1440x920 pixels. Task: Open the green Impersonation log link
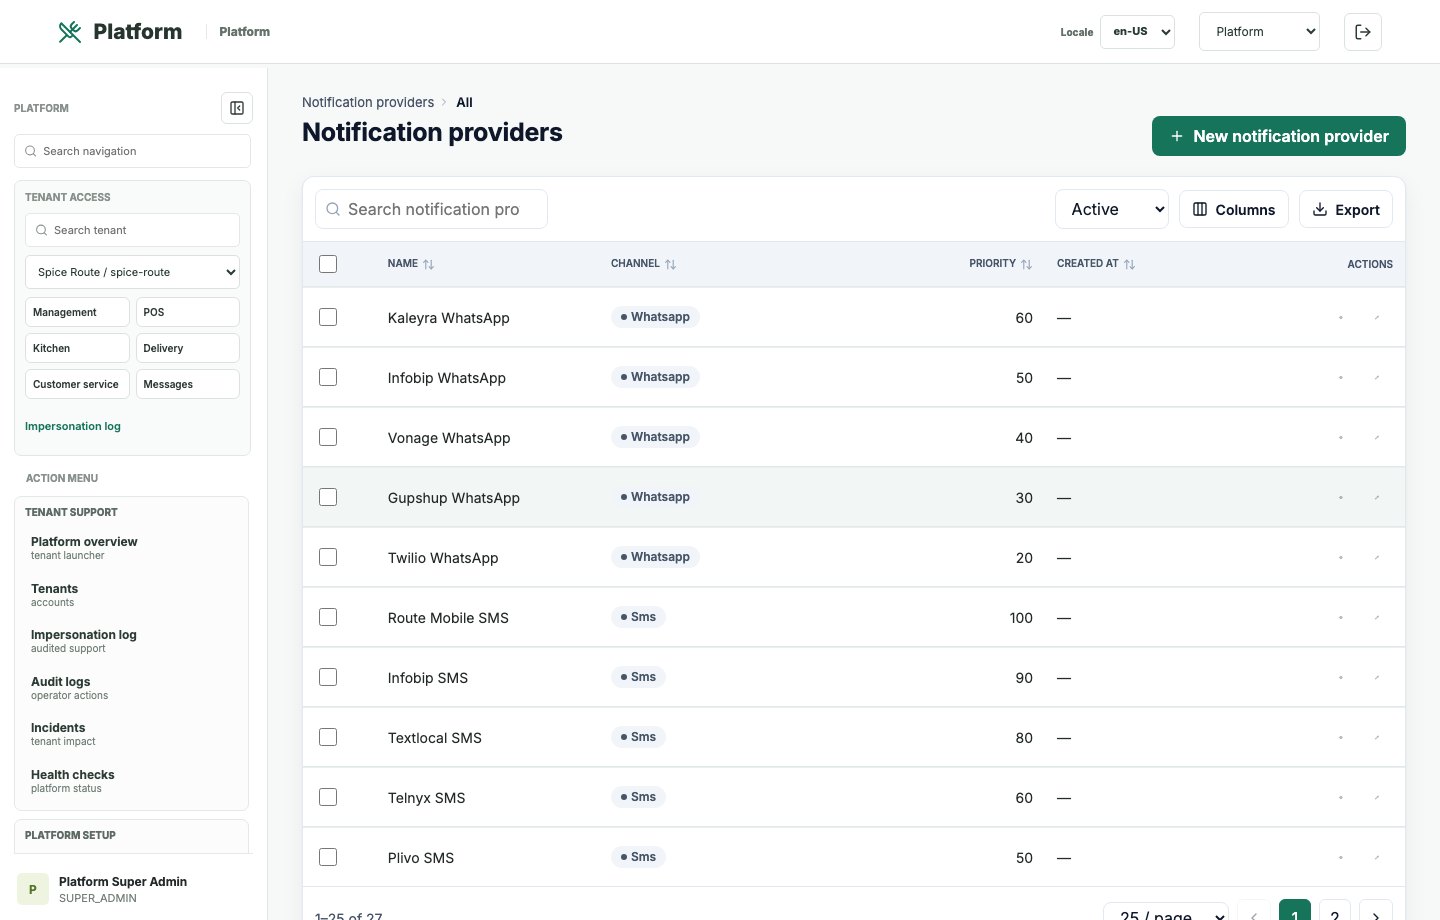[x=73, y=426]
